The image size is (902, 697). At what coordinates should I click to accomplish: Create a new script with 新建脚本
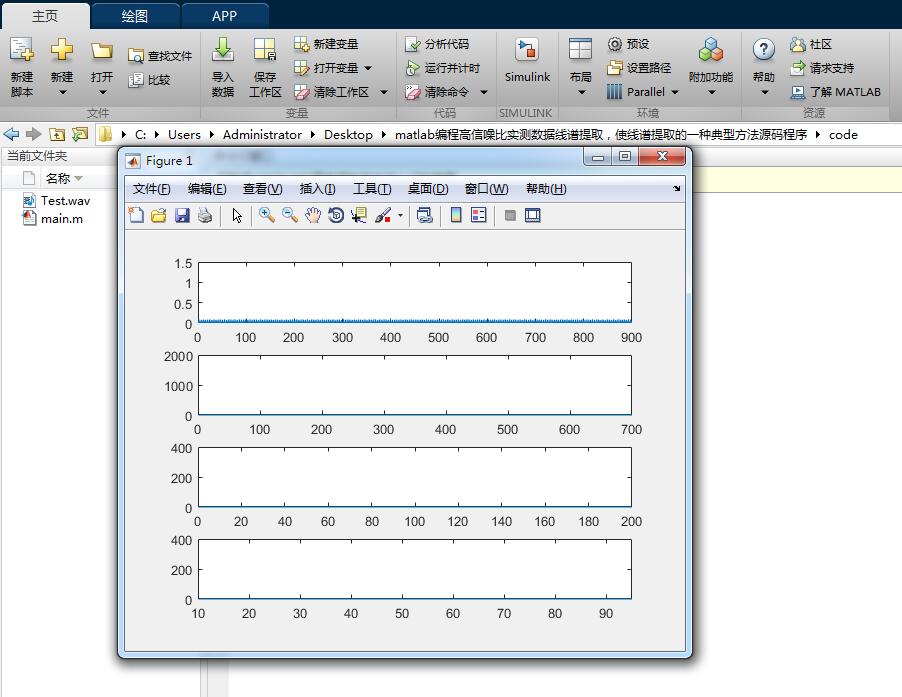click(22, 67)
